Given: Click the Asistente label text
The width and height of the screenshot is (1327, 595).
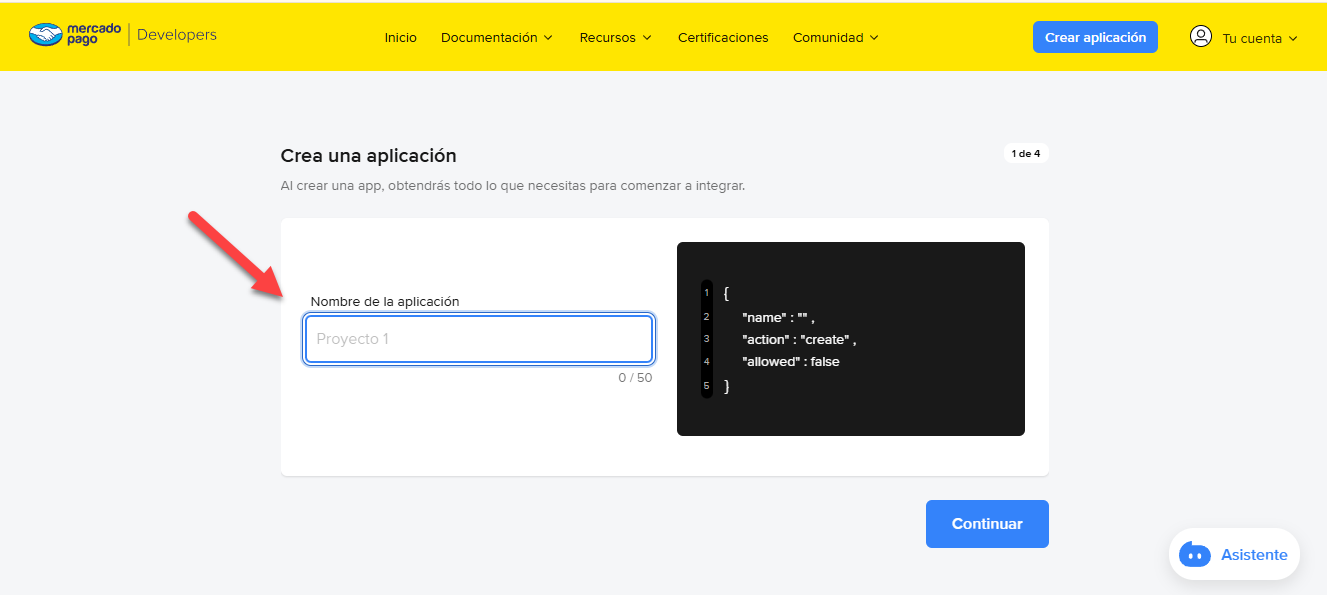Looking at the screenshot, I should tap(1253, 554).
